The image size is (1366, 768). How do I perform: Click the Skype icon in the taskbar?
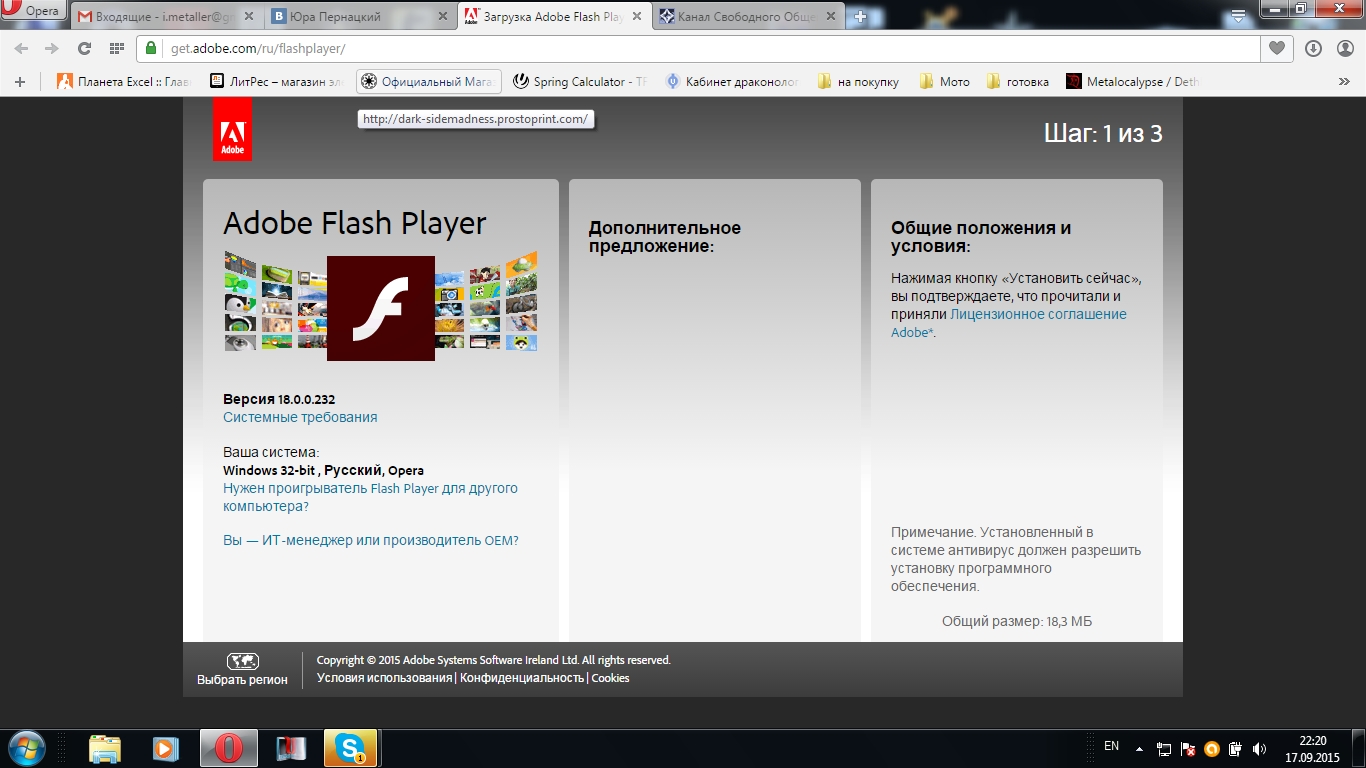[x=350, y=748]
